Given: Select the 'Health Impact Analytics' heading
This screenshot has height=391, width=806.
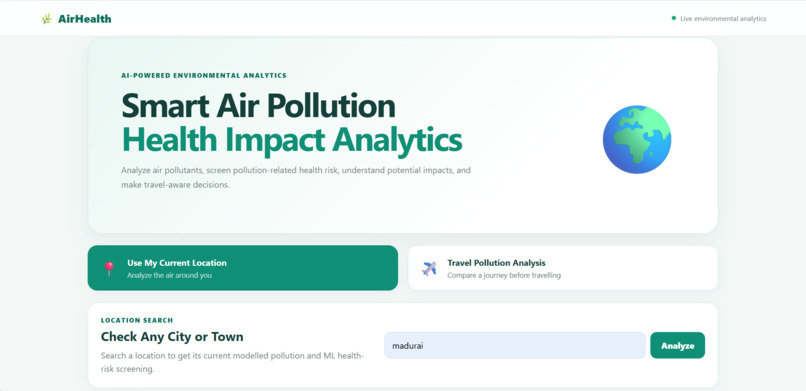Looking at the screenshot, I should coord(291,140).
